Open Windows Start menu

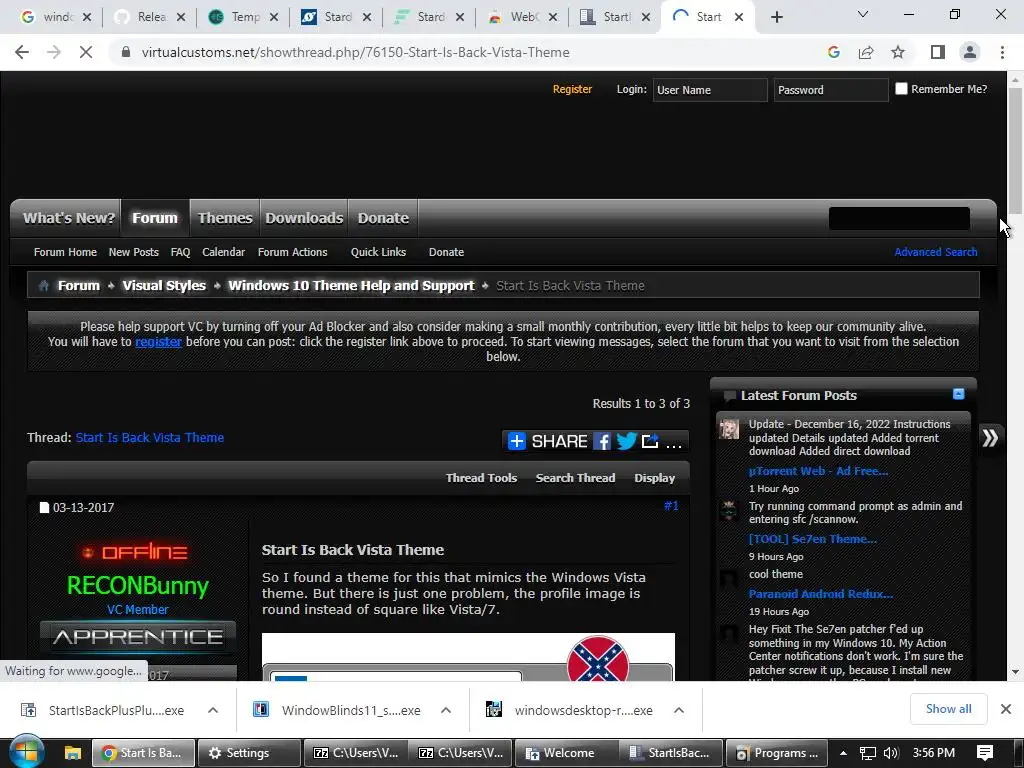tap(25, 752)
